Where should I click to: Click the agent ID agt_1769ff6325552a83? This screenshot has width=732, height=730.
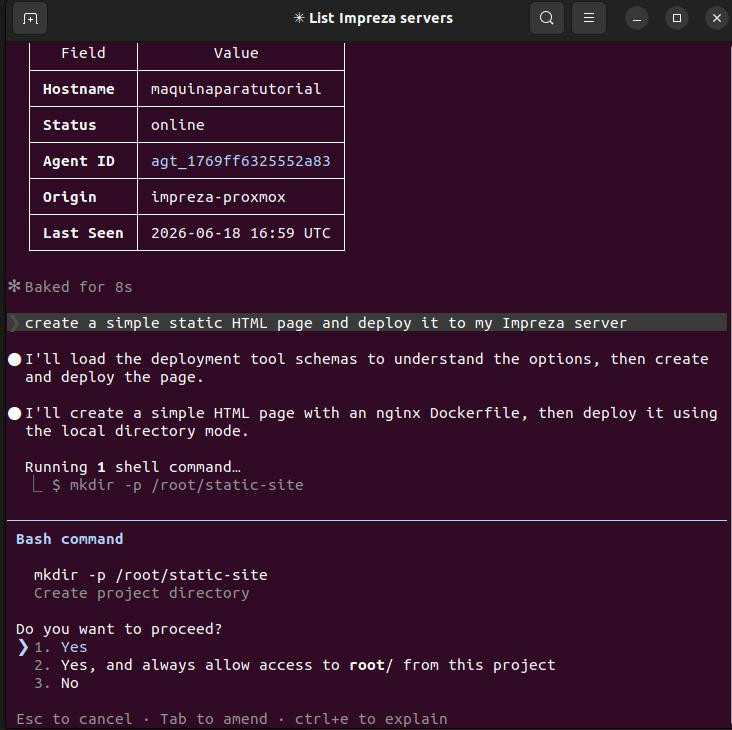pos(240,161)
